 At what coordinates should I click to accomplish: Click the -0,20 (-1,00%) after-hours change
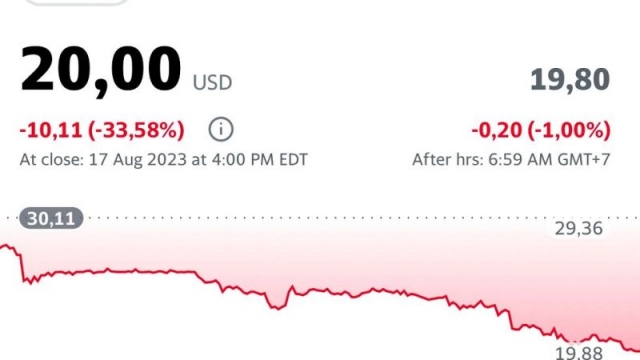541,130
